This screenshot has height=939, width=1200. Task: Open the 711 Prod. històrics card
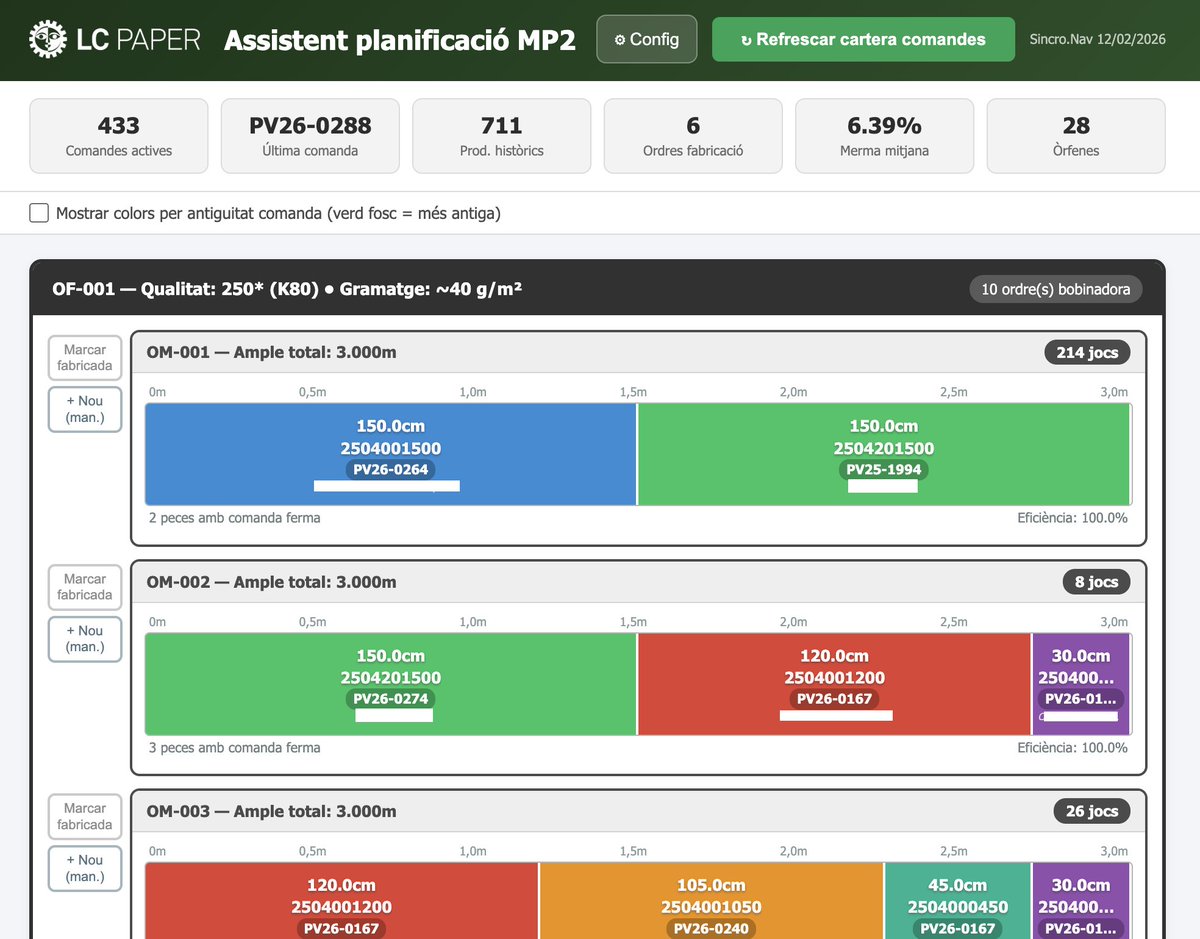coord(501,136)
